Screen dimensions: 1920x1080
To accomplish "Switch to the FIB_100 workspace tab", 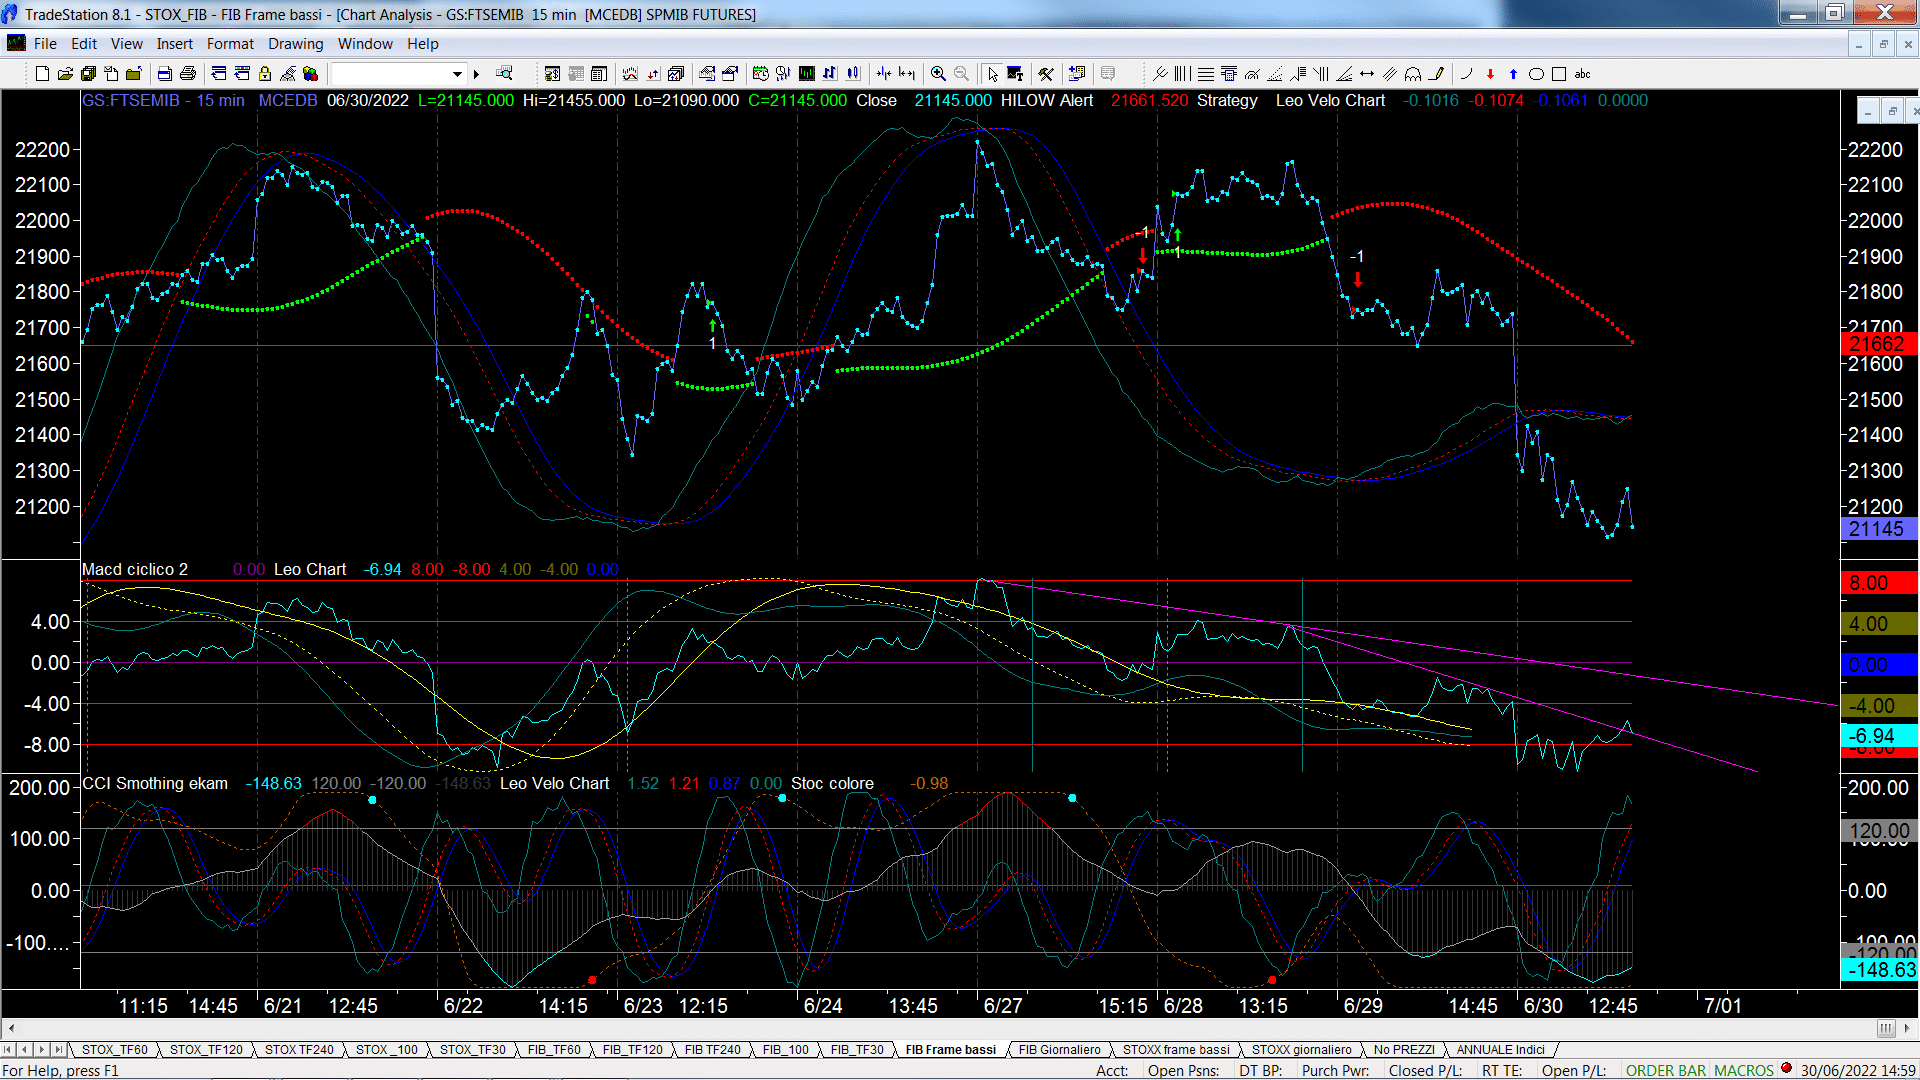I will click(786, 1050).
